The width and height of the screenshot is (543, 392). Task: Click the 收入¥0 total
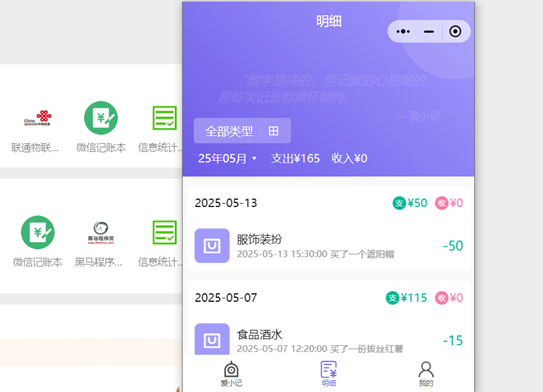tap(349, 159)
